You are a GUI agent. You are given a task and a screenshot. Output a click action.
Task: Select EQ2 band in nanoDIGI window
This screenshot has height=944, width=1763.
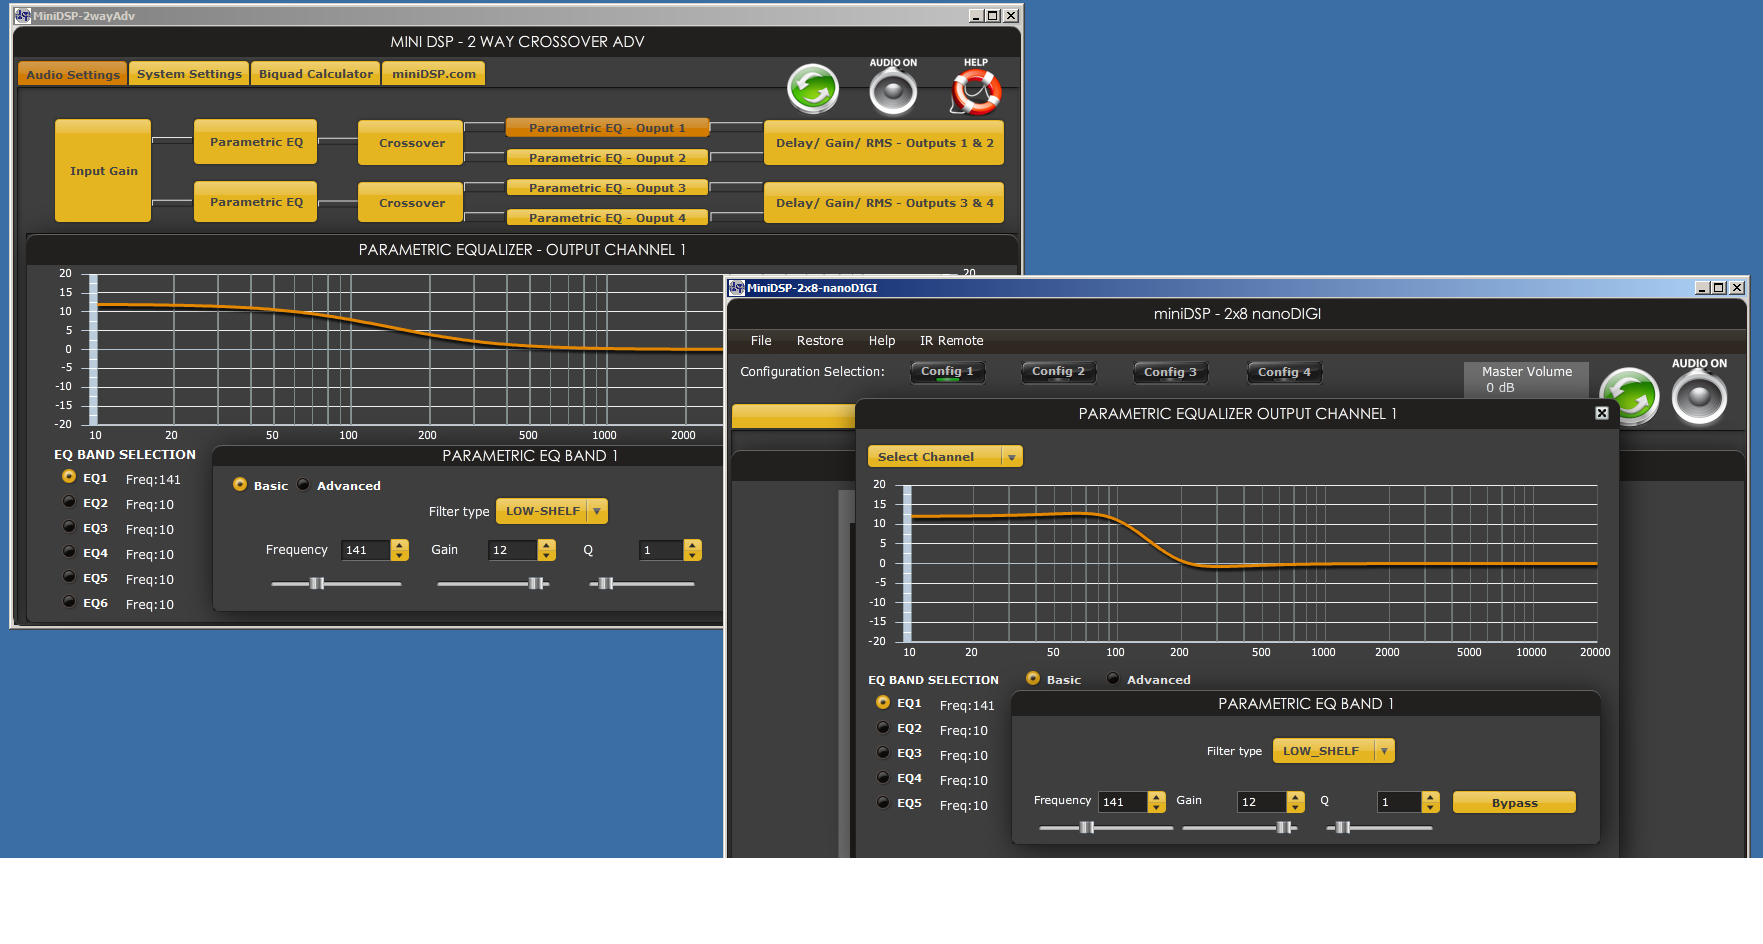[x=883, y=728]
